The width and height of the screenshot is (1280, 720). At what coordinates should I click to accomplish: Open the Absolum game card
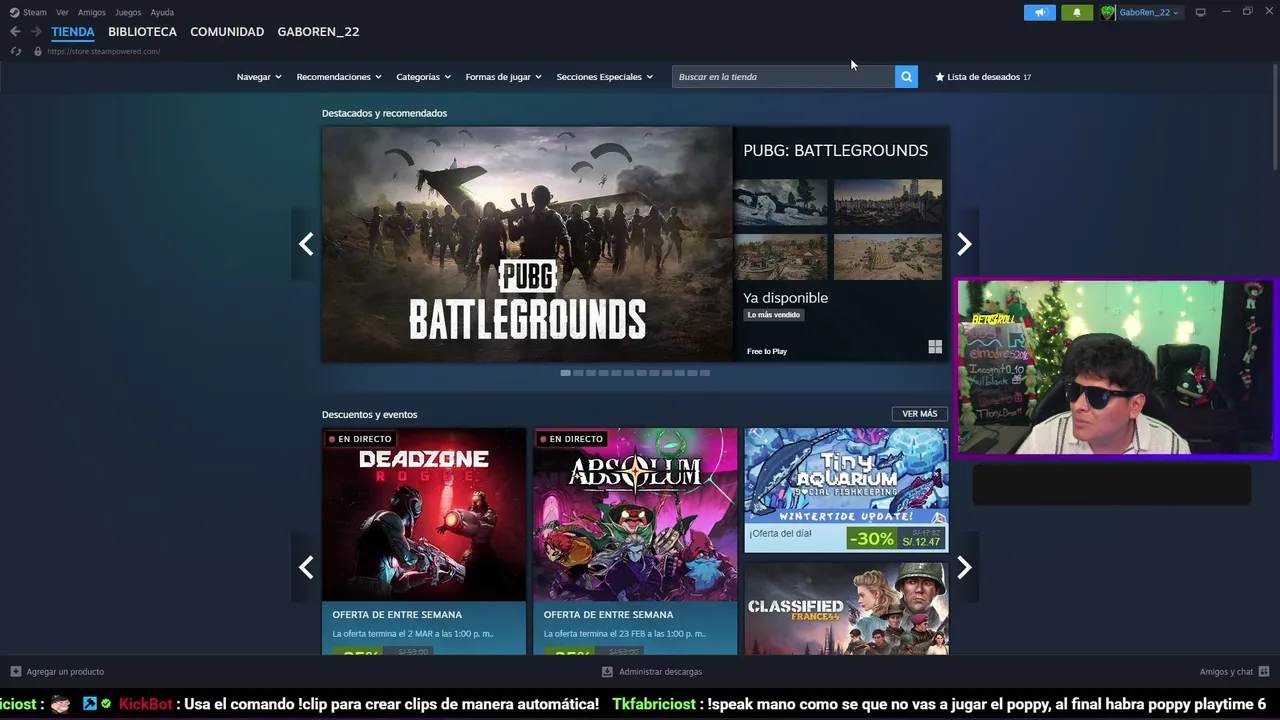click(635, 541)
